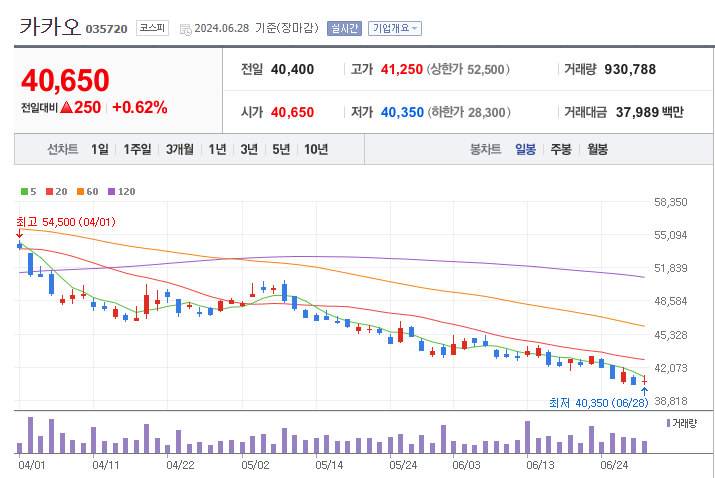715x478 pixels.
Task: Click the red 20-day moving average swatch
Action: point(49,192)
